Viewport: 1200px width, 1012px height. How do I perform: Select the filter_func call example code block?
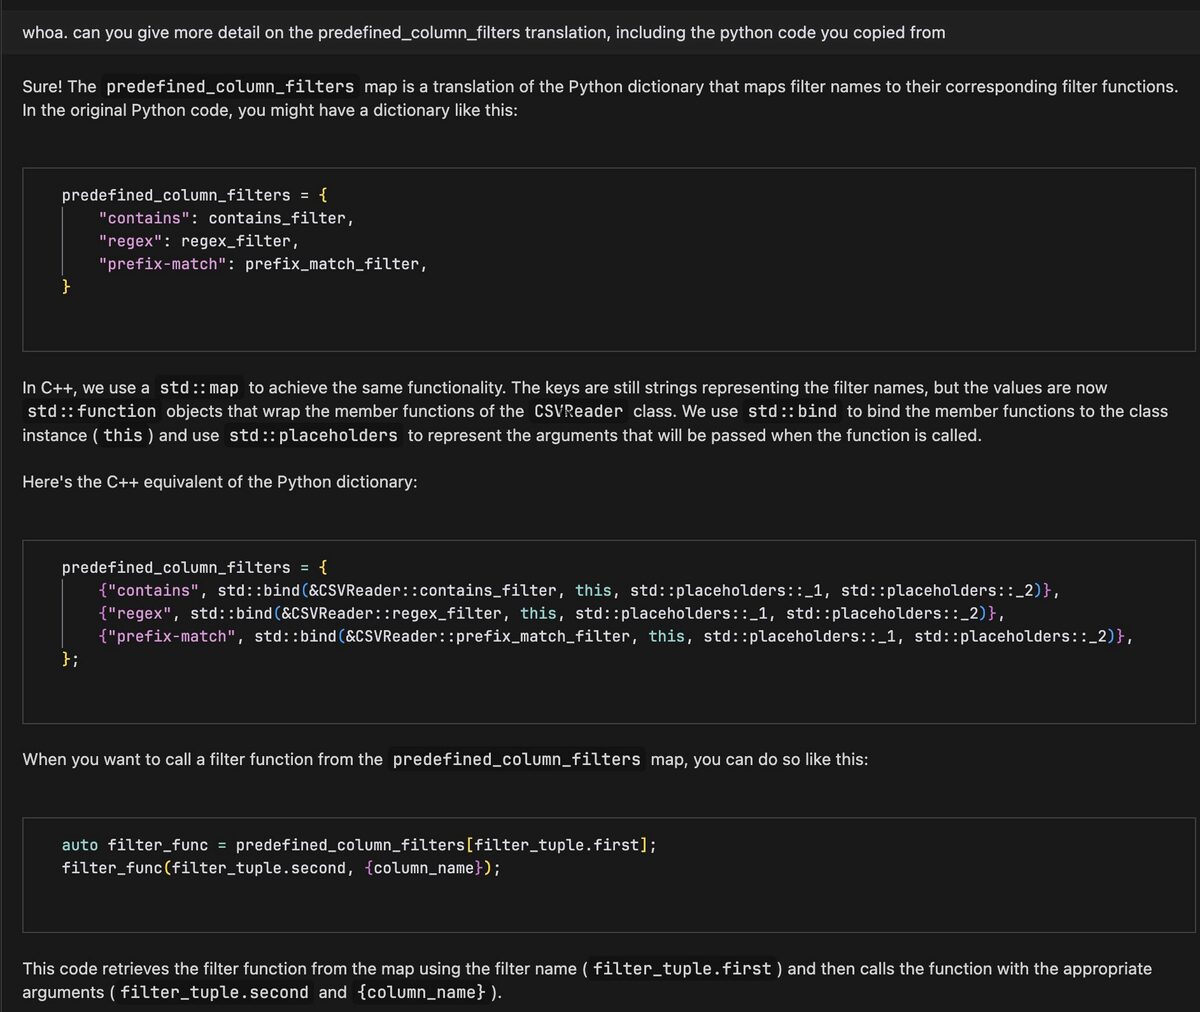600,872
